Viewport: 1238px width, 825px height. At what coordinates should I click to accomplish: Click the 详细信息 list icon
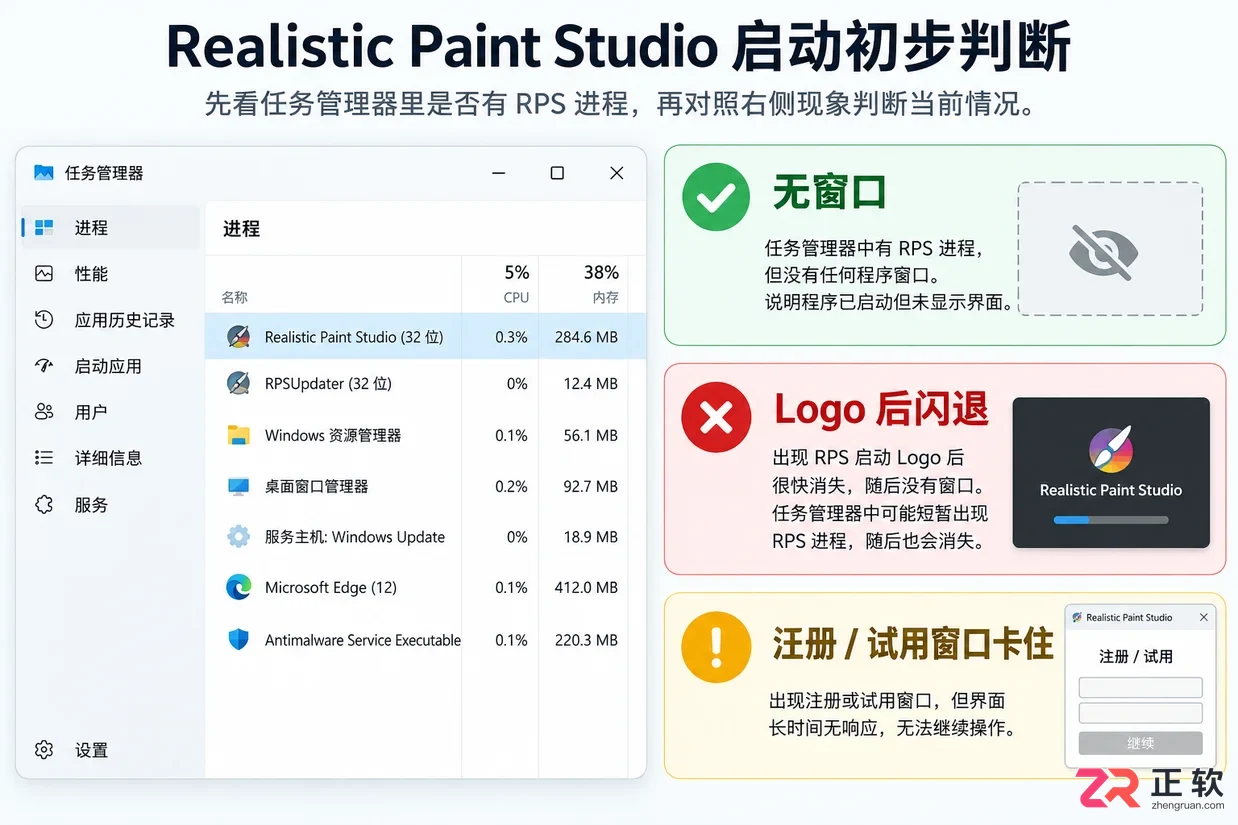click(x=44, y=458)
